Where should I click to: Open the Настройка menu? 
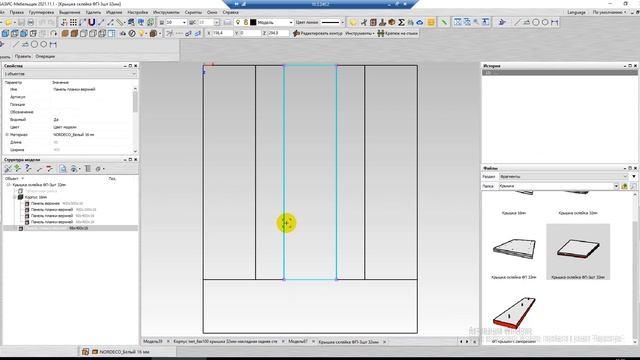click(x=138, y=12)
